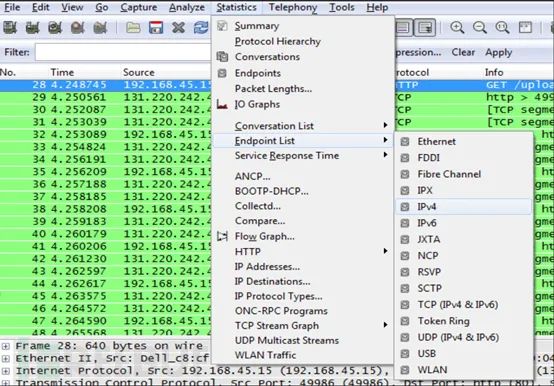
Task: Click the Apply filter button
Action: pos(499,52)
